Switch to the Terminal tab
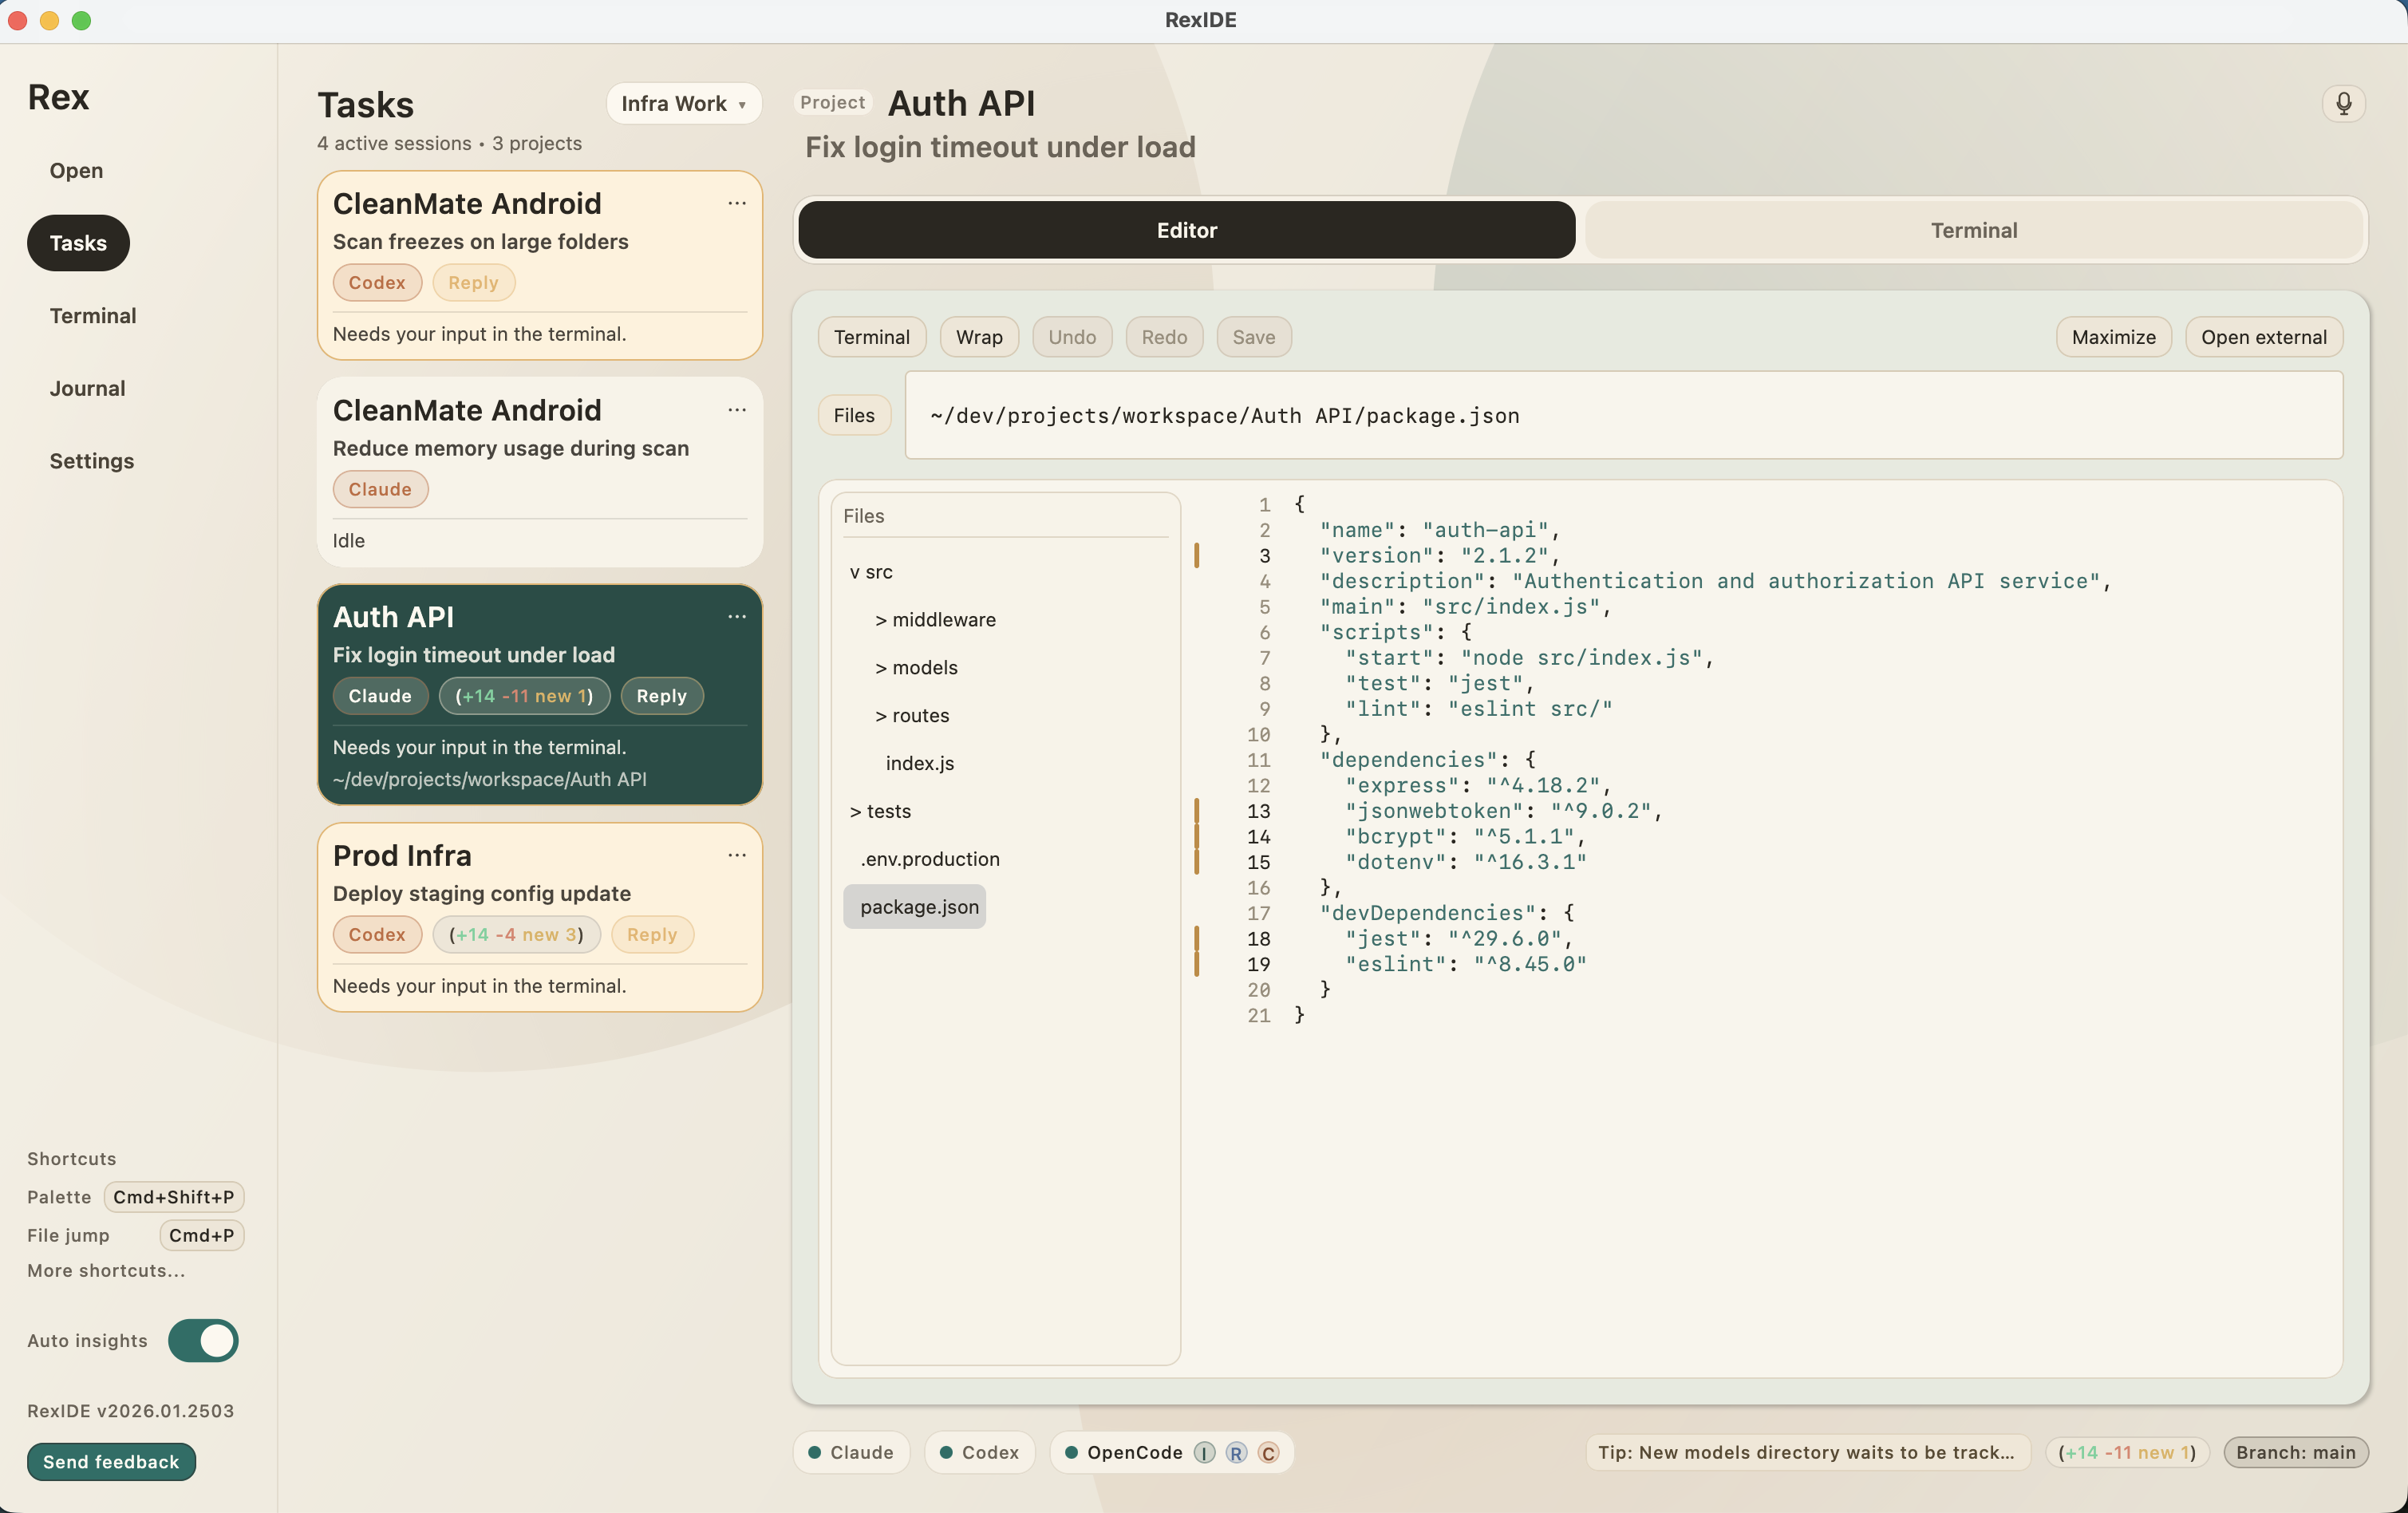This screenshot has width=2408, height=1513. [x=1974, y=230]
